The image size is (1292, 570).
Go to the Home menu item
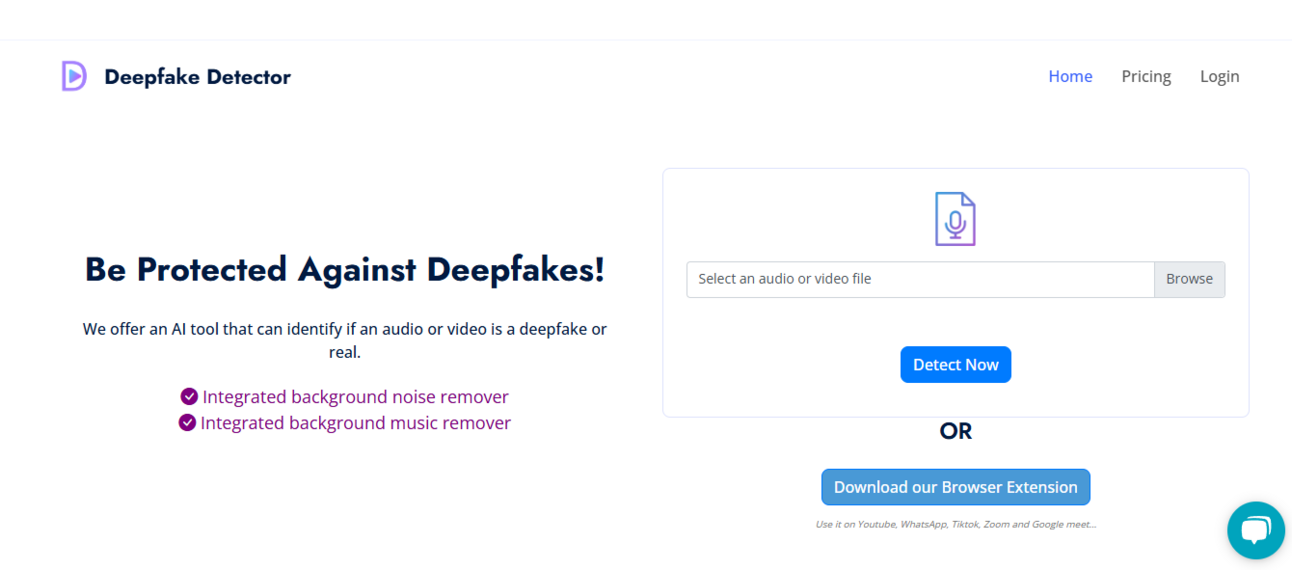(x=1070, y=76)
